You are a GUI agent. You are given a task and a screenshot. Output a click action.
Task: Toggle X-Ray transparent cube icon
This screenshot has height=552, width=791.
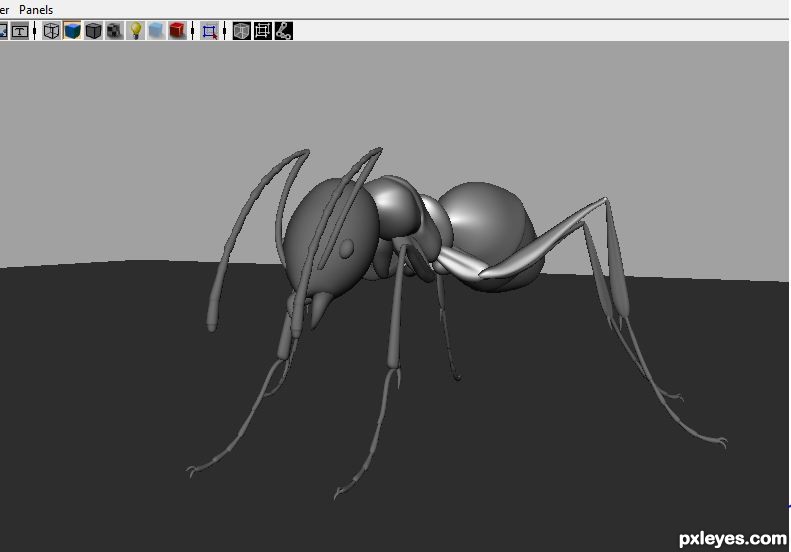242,31
